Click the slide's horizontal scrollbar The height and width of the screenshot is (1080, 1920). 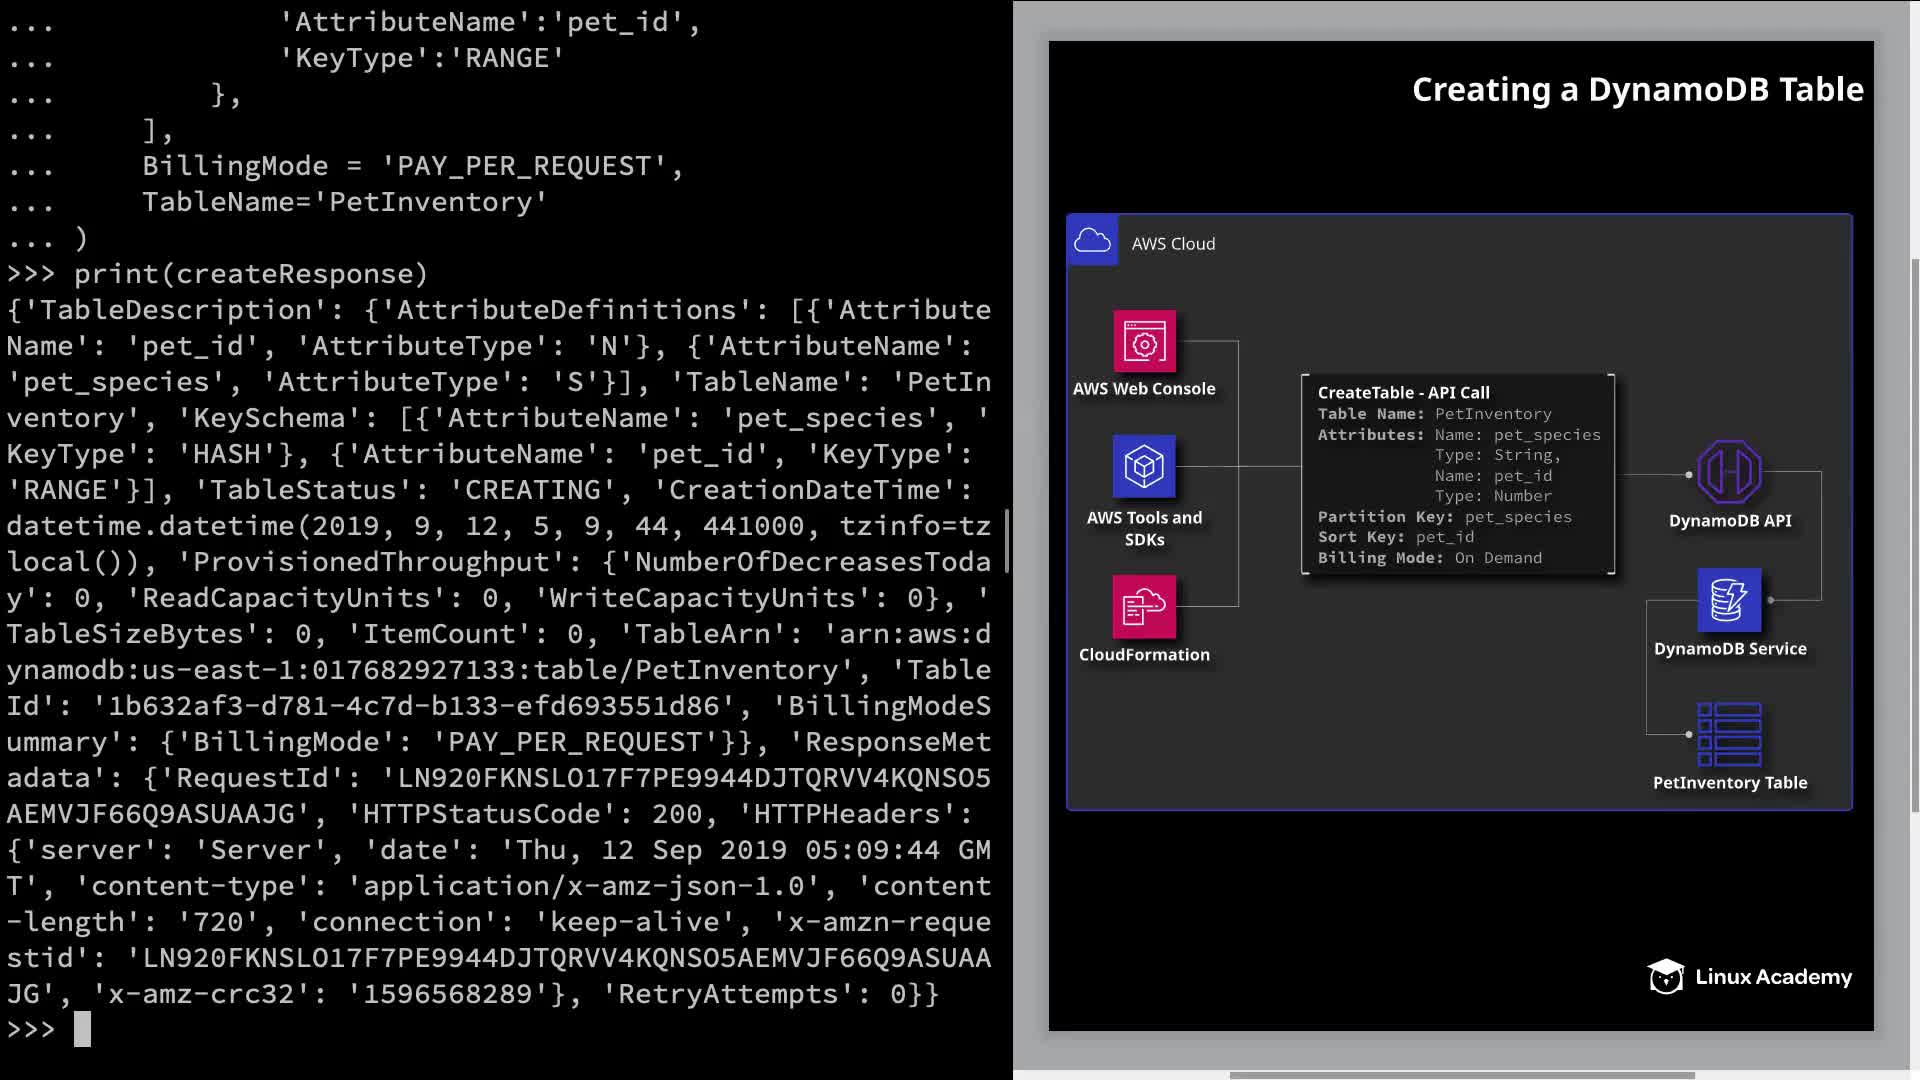point(1460,1075)
